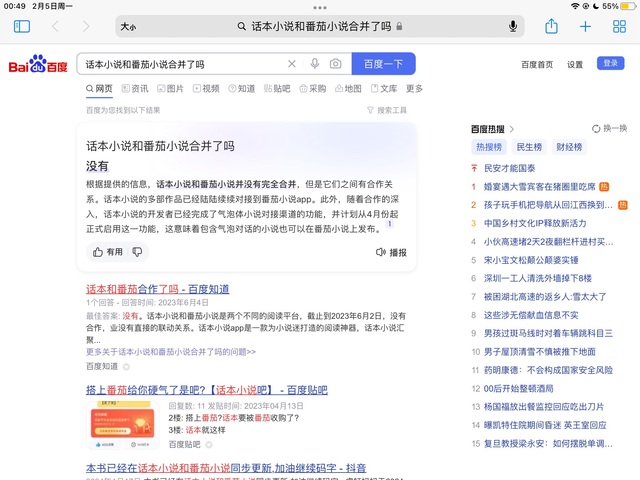Select the 民生榜 tab
Image resolution: width=640 pixels, height=480 pixels.
[x=529, y=147]
